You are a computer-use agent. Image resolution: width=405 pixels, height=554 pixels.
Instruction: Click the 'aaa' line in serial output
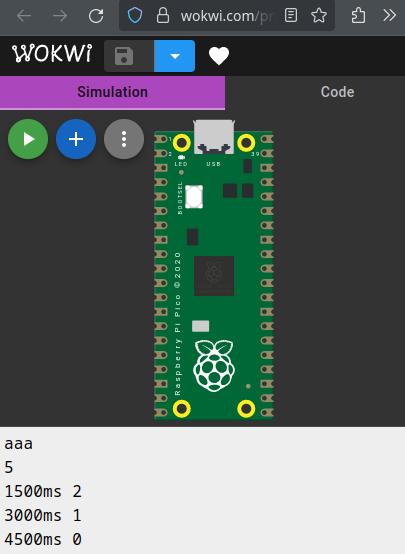18,444
